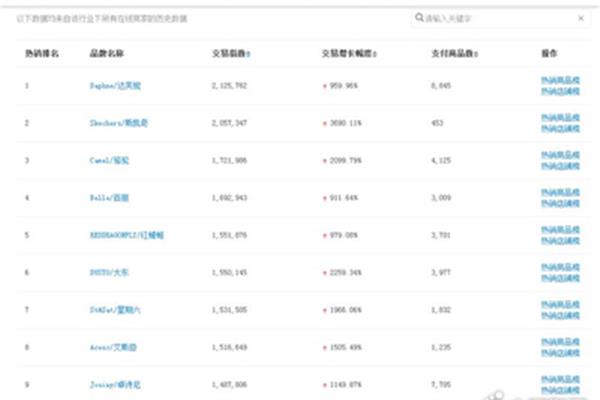Select DUSTO's transaction index value 1,550,145
The width and height of the screenshot is (600, 400).
(230, 272)
